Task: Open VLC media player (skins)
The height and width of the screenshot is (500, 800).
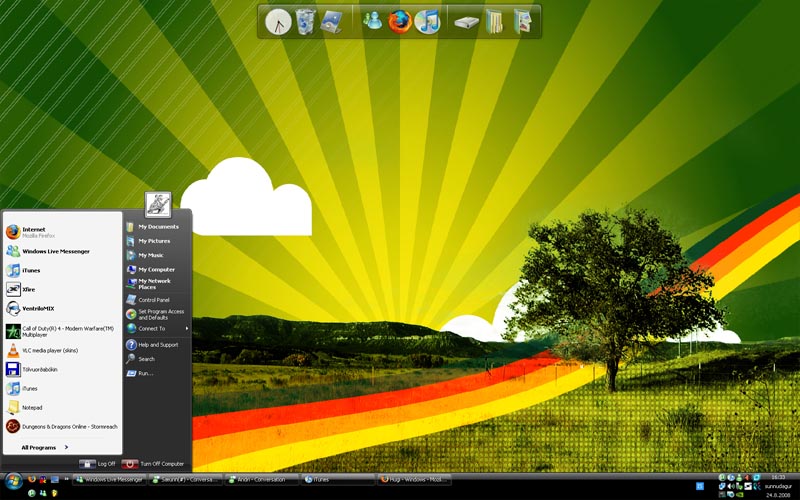Action: tap(62, 351)
